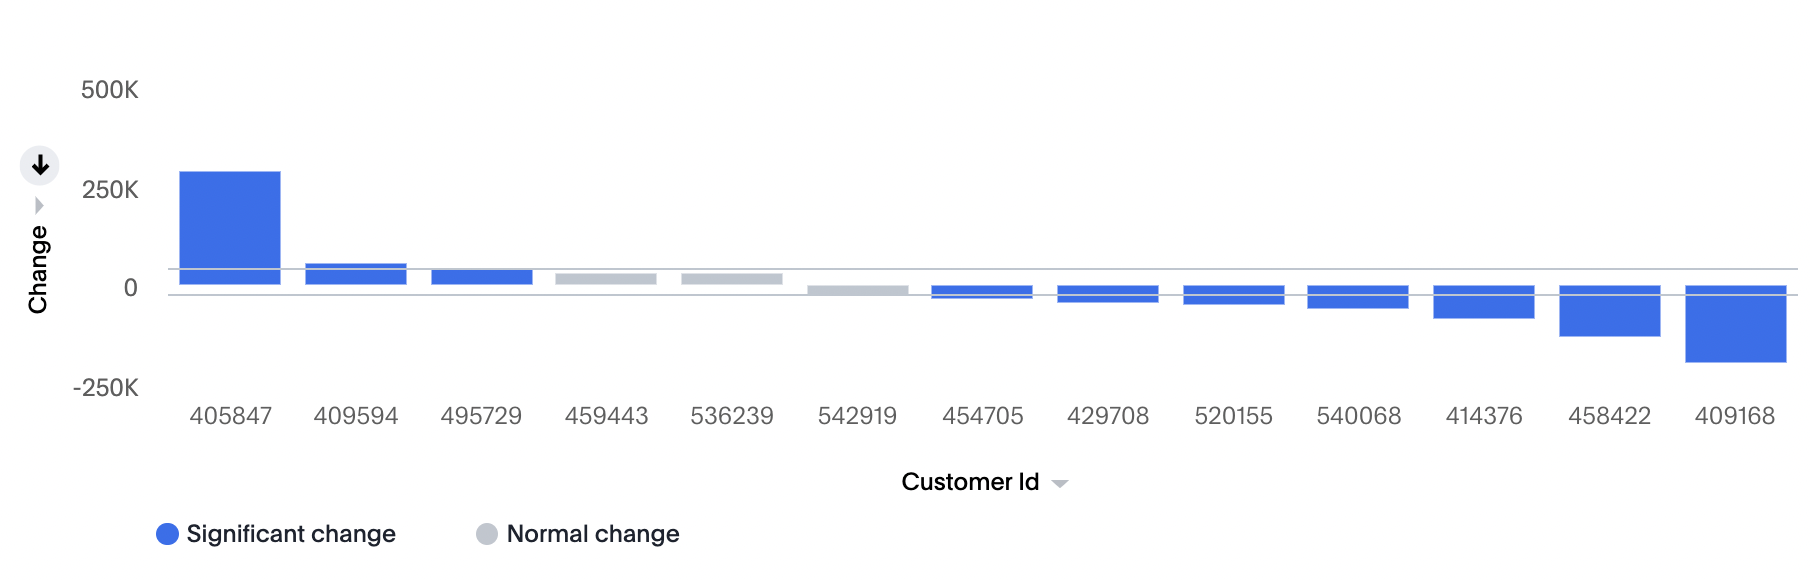Select the gray bar for customer 542919

(x=858, y=290)
